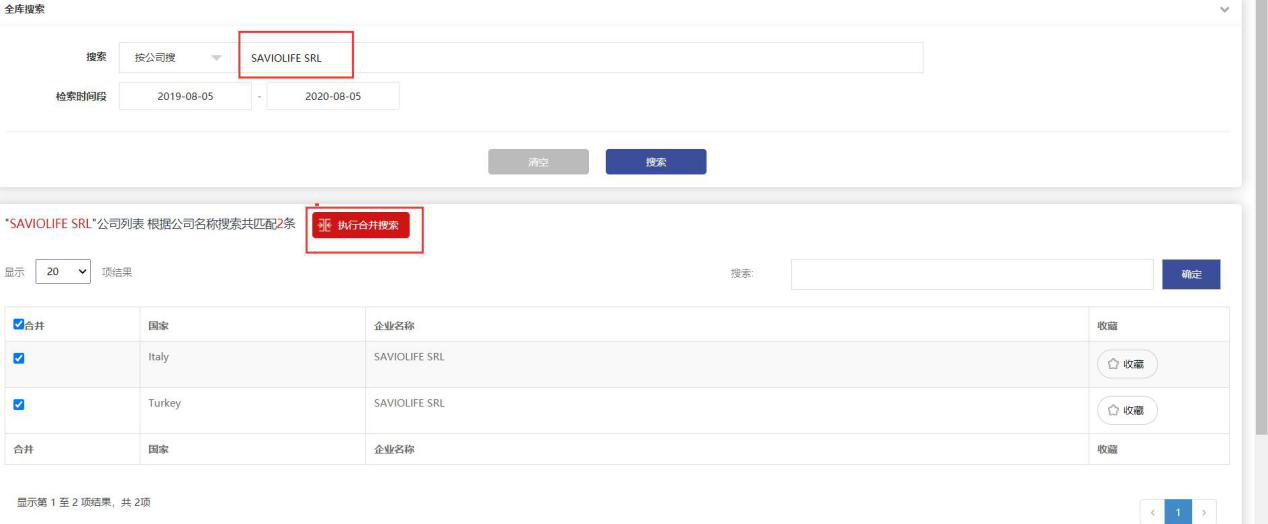This screenshot has width=1268, height=524.
Task: Click star icon in Turkey row 收藏
Action: tap(1113, 410)
